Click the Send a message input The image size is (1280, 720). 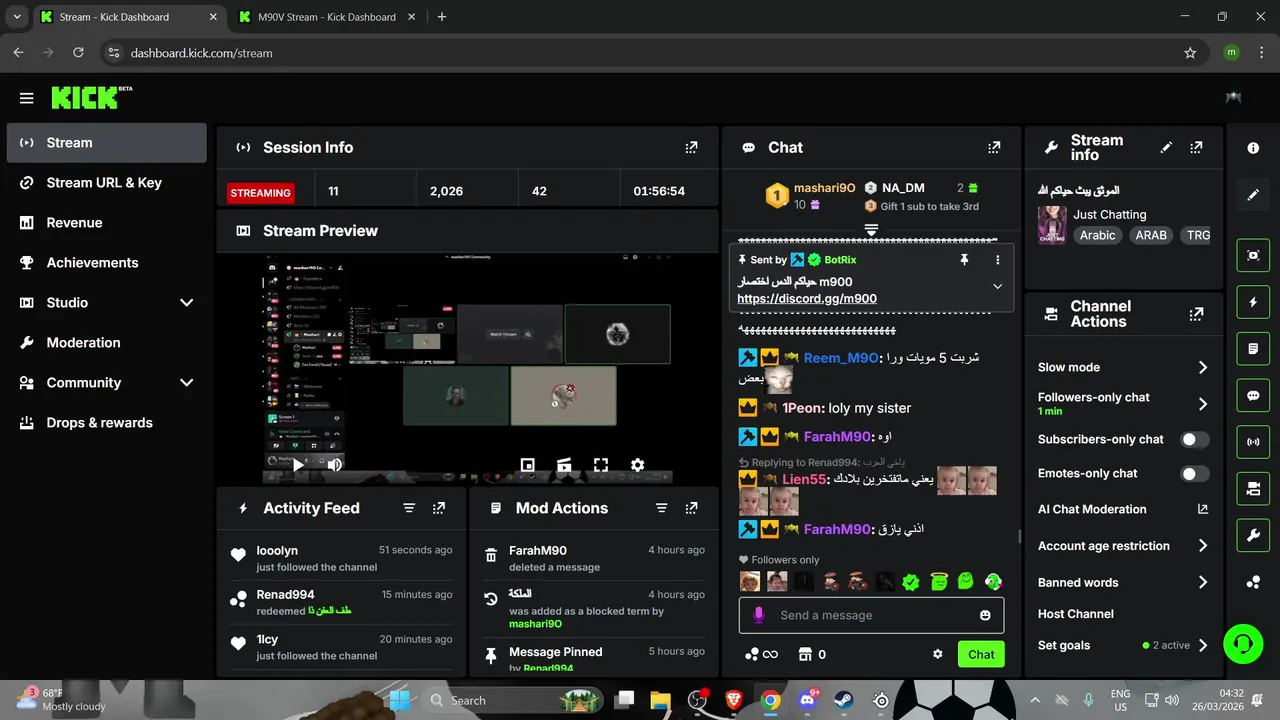[x=871, y=615]
